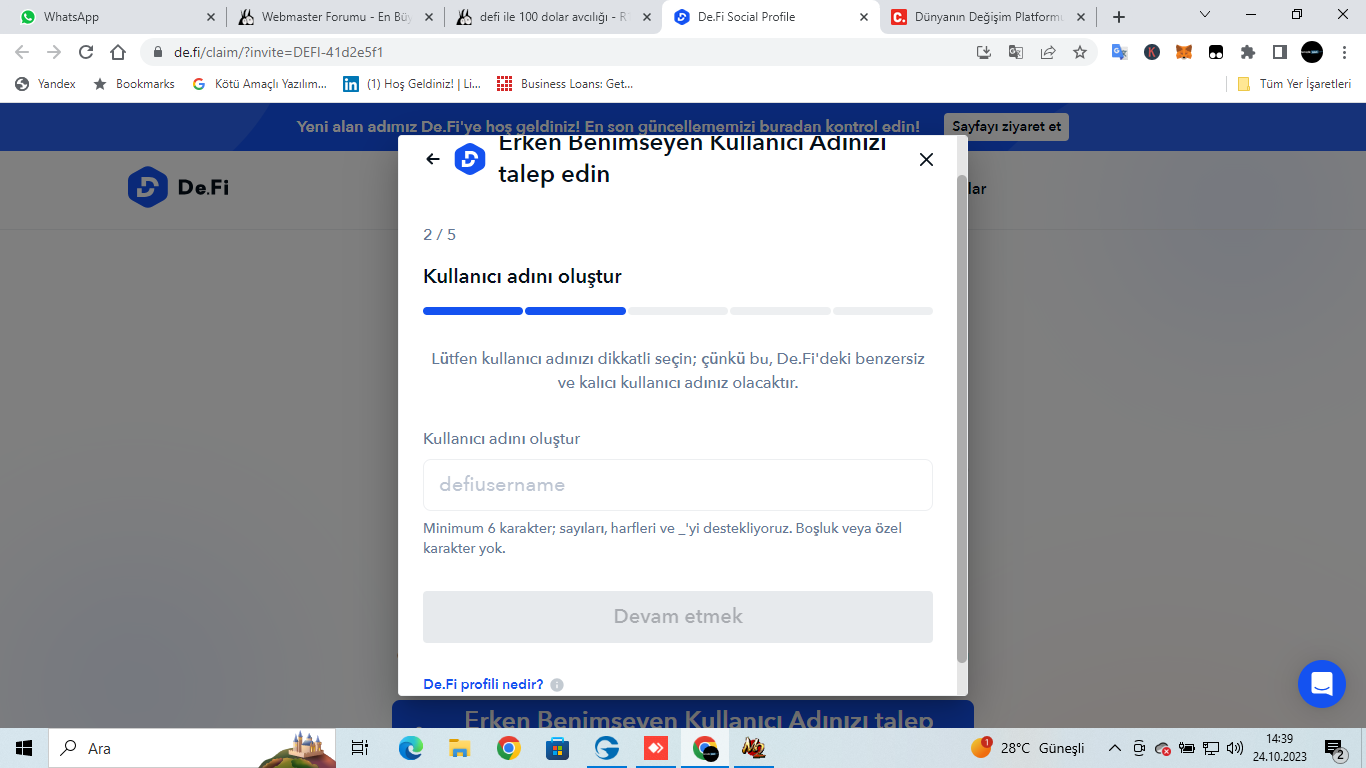Screen dimensions: 1366x768
Task: Translate this page with the address bar icon
Action: point(1015,52)
